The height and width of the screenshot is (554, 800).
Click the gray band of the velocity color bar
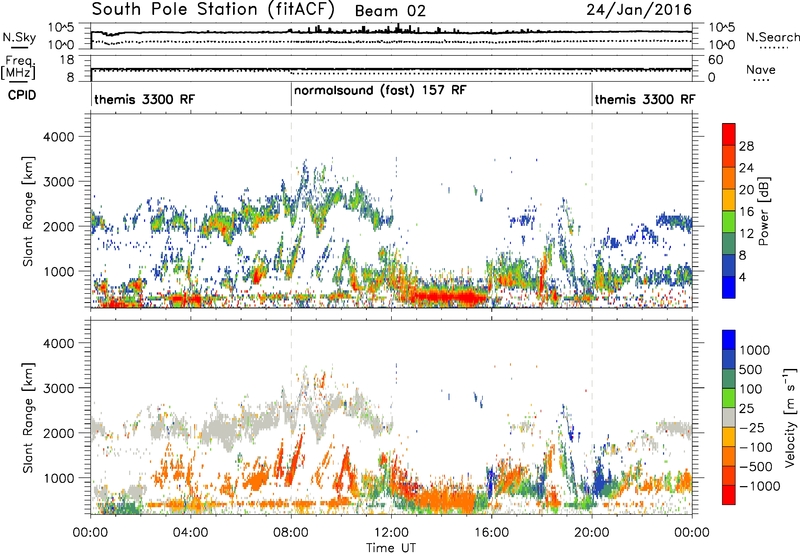click(729, 417)
